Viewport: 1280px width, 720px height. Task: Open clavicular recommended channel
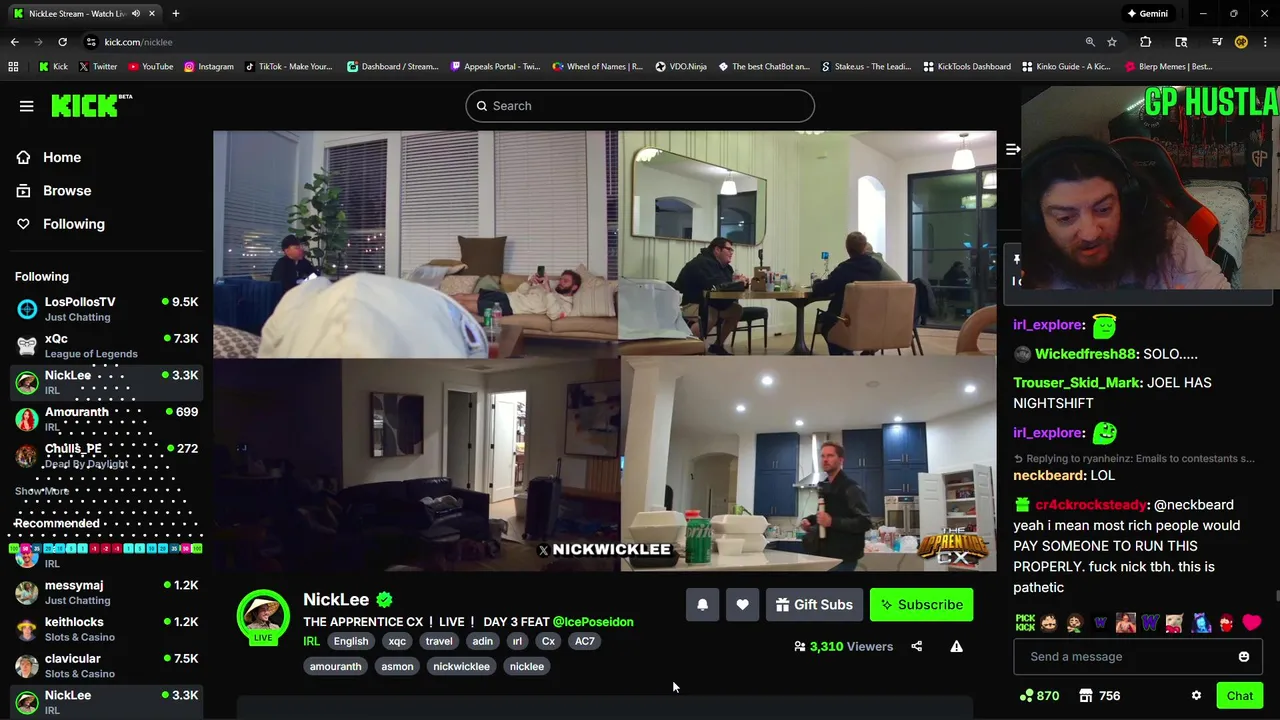coord(106,665)
